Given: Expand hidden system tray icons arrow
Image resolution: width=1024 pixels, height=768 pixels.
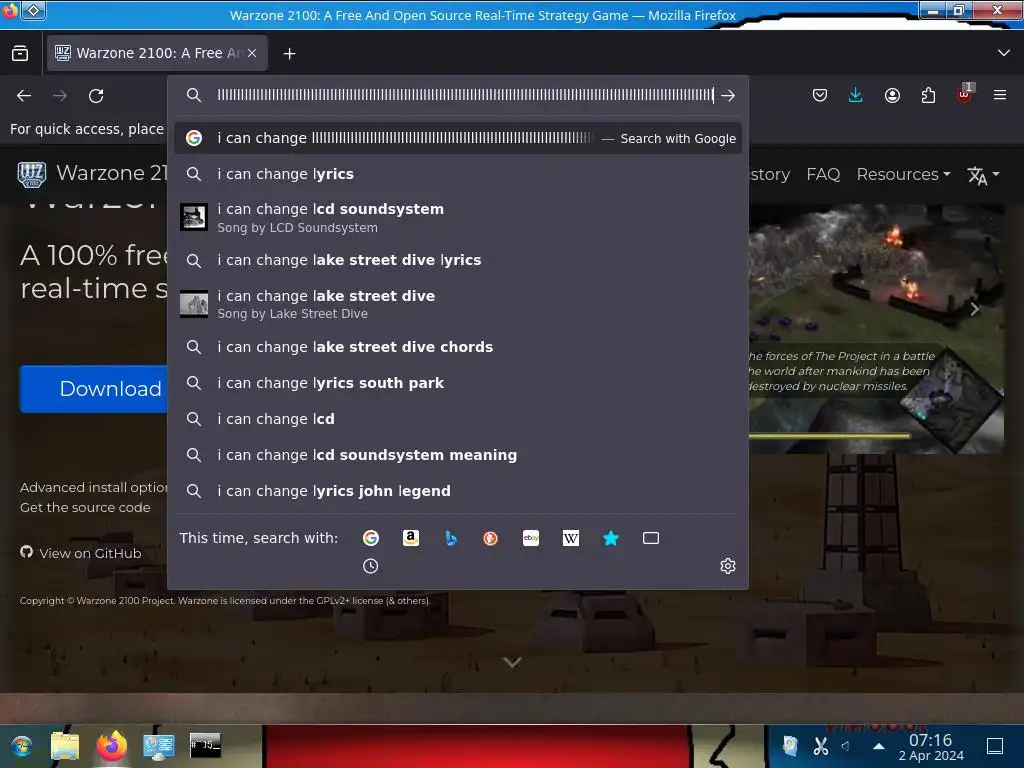Looking at the screenshot, I should coord(879,746).
